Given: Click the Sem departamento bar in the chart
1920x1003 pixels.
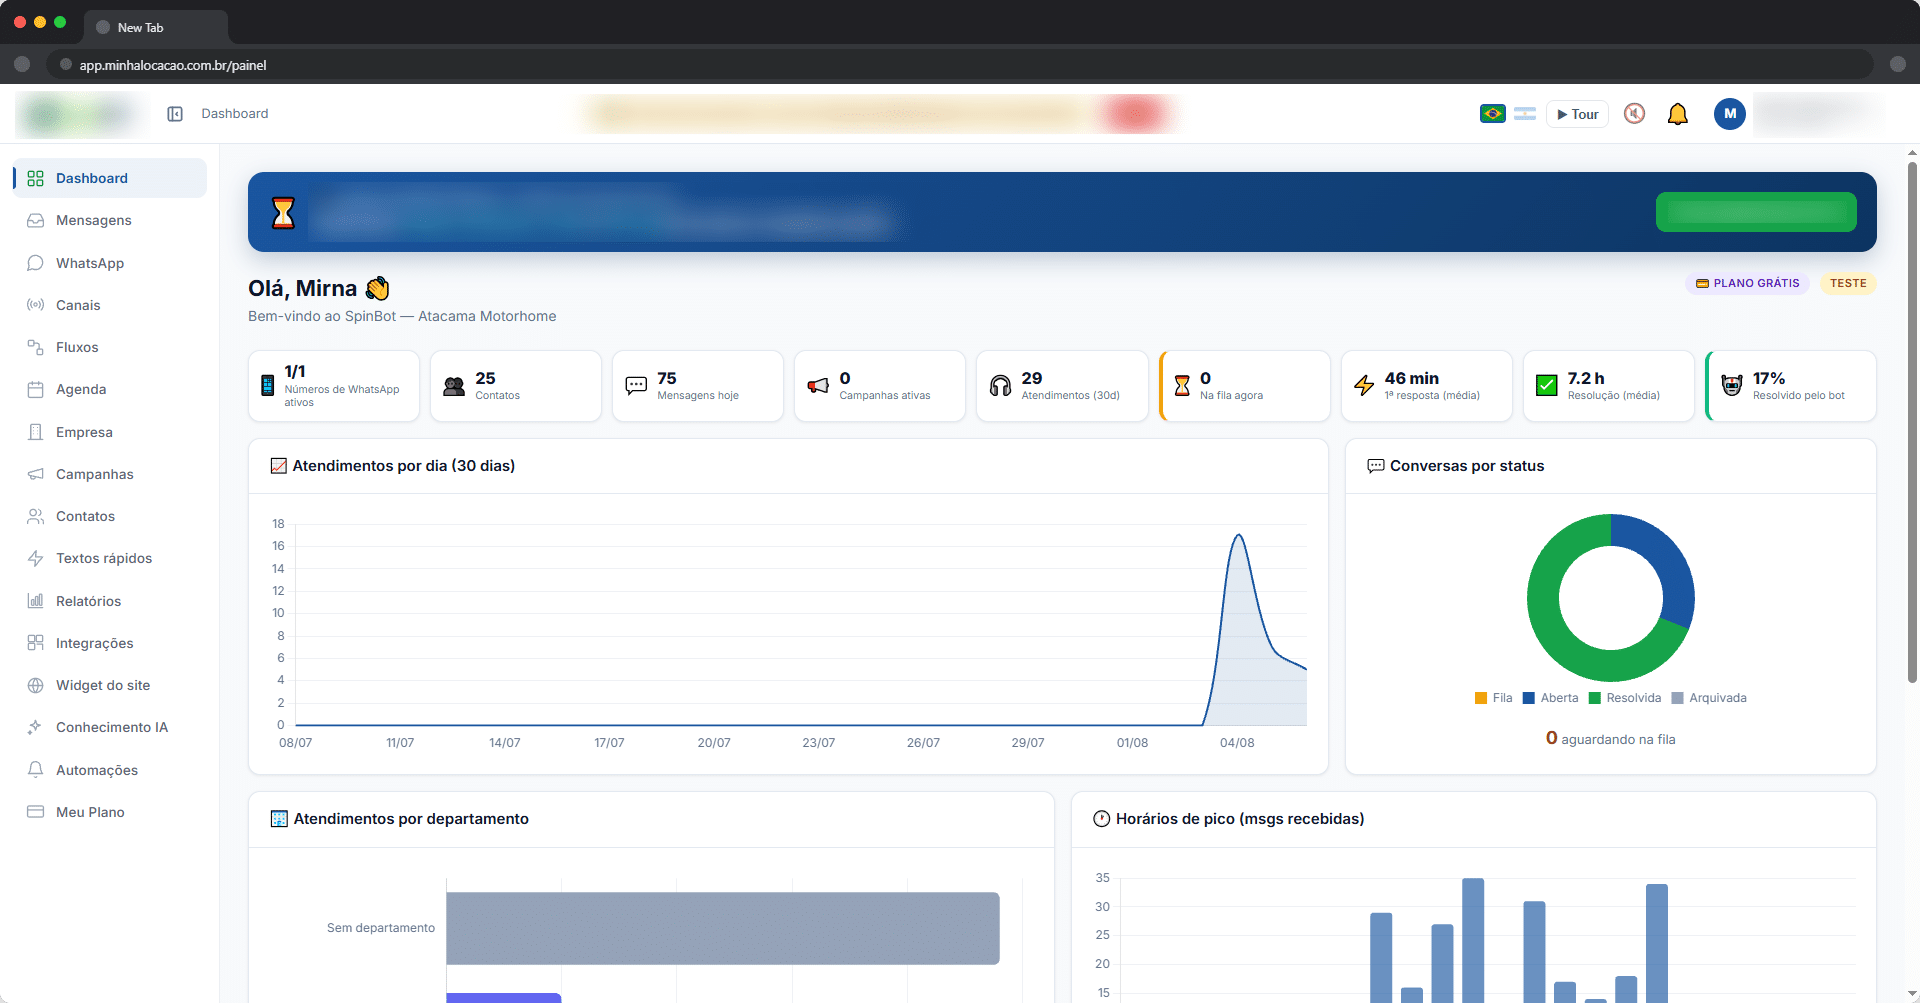Looking at the screenshot, I should point(723,928).
